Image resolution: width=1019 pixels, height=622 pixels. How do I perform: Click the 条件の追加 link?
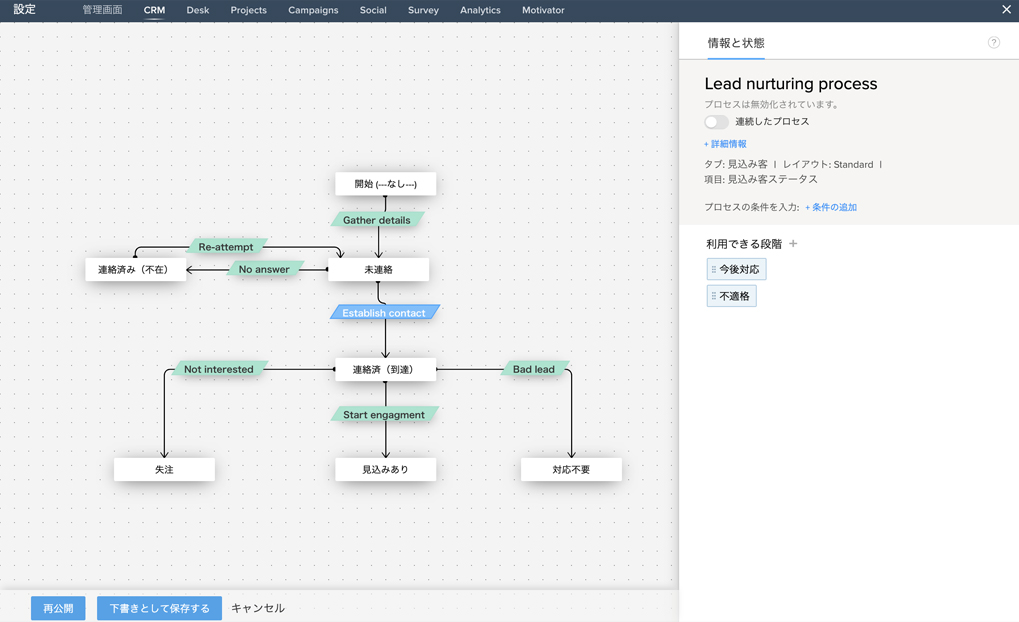(x=831, y=207)
